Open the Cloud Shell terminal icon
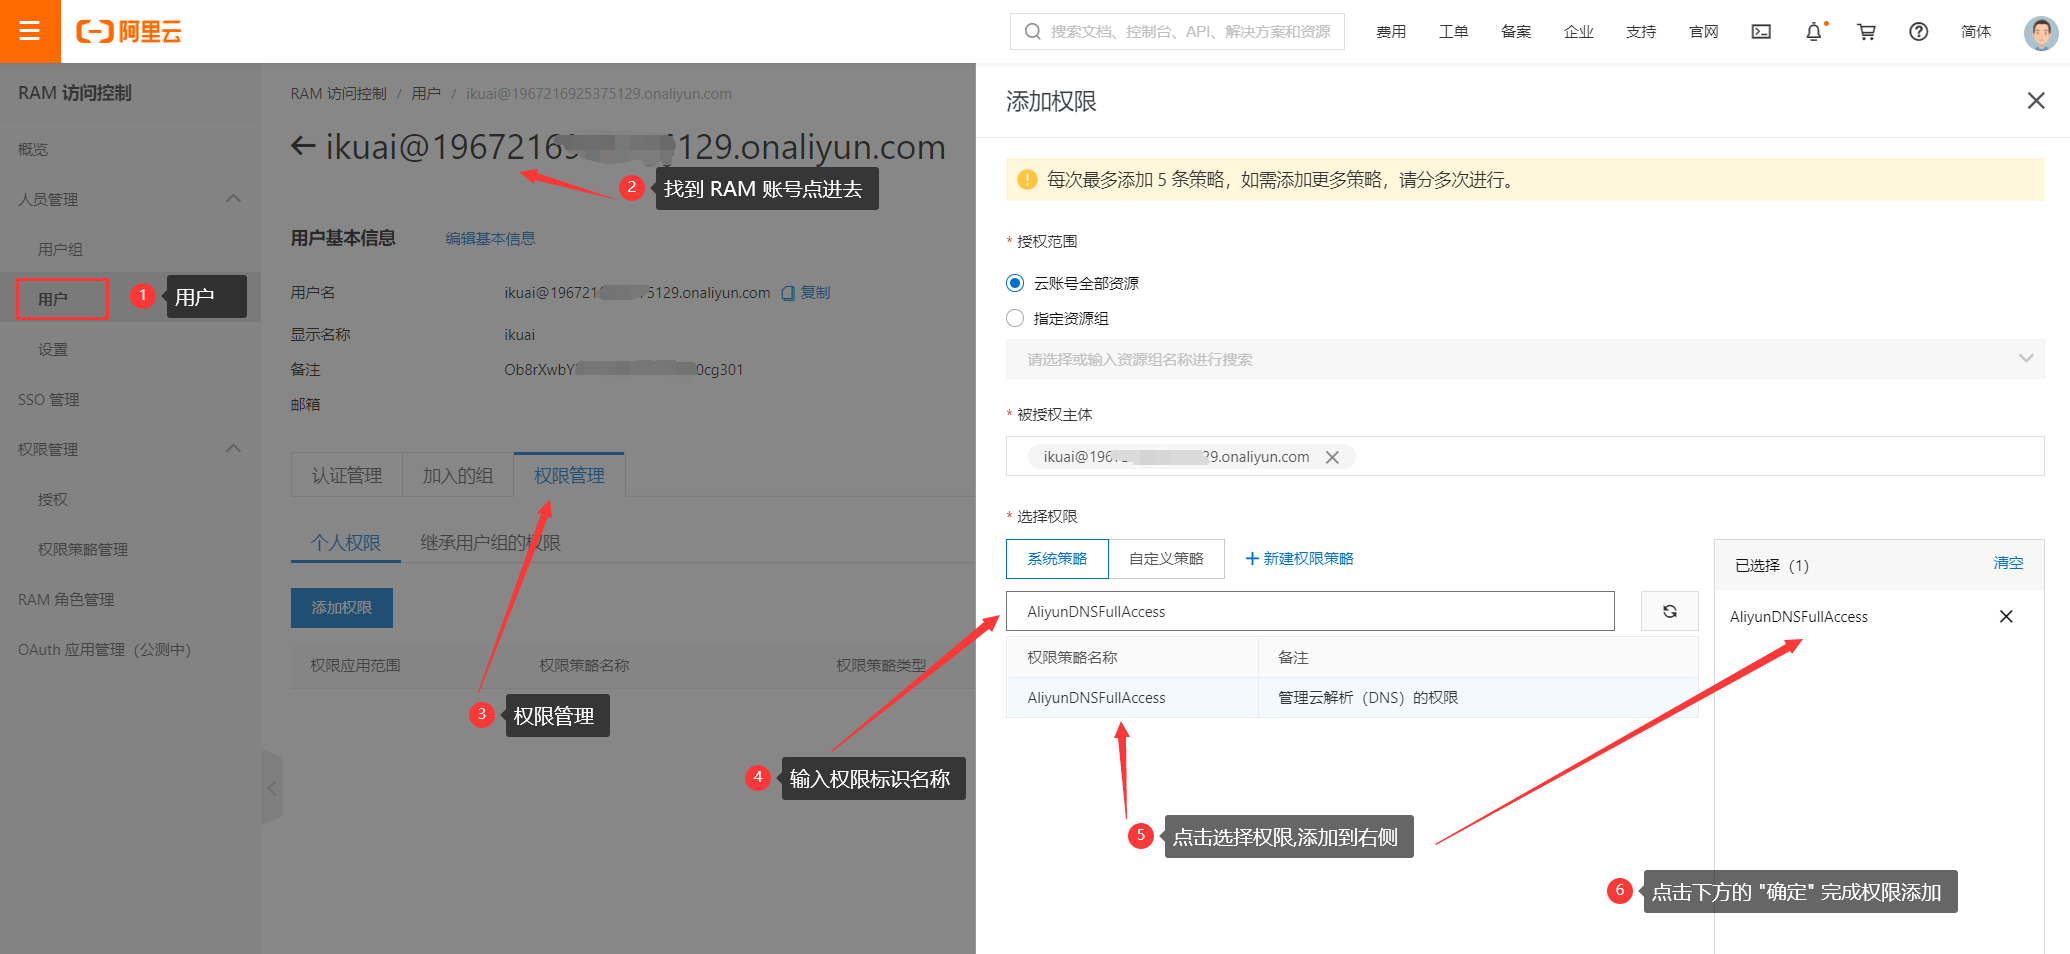Screen dimensions: 2070x954 (x=1761, y=32)
